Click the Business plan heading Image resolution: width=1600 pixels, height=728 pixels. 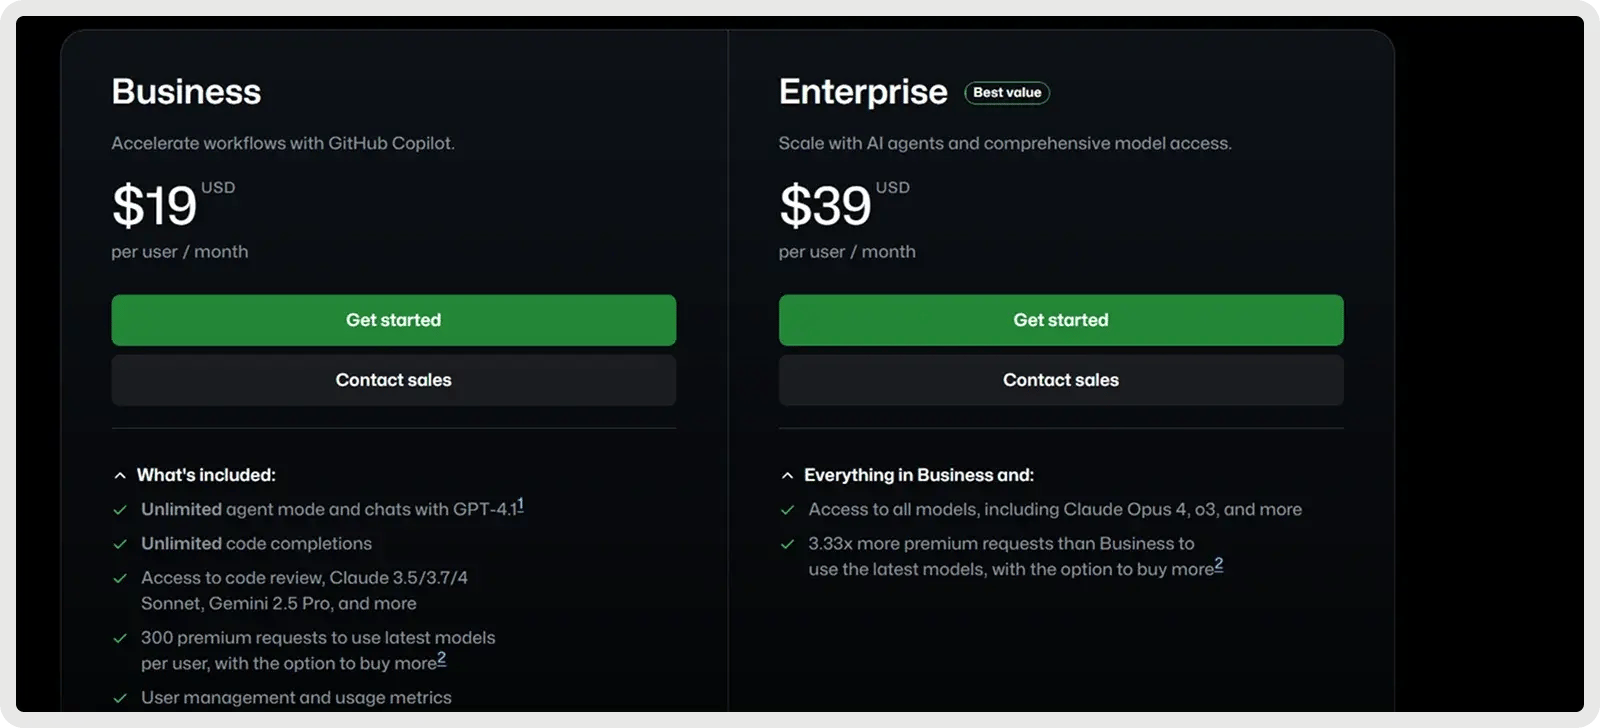(x=186, y=92)
